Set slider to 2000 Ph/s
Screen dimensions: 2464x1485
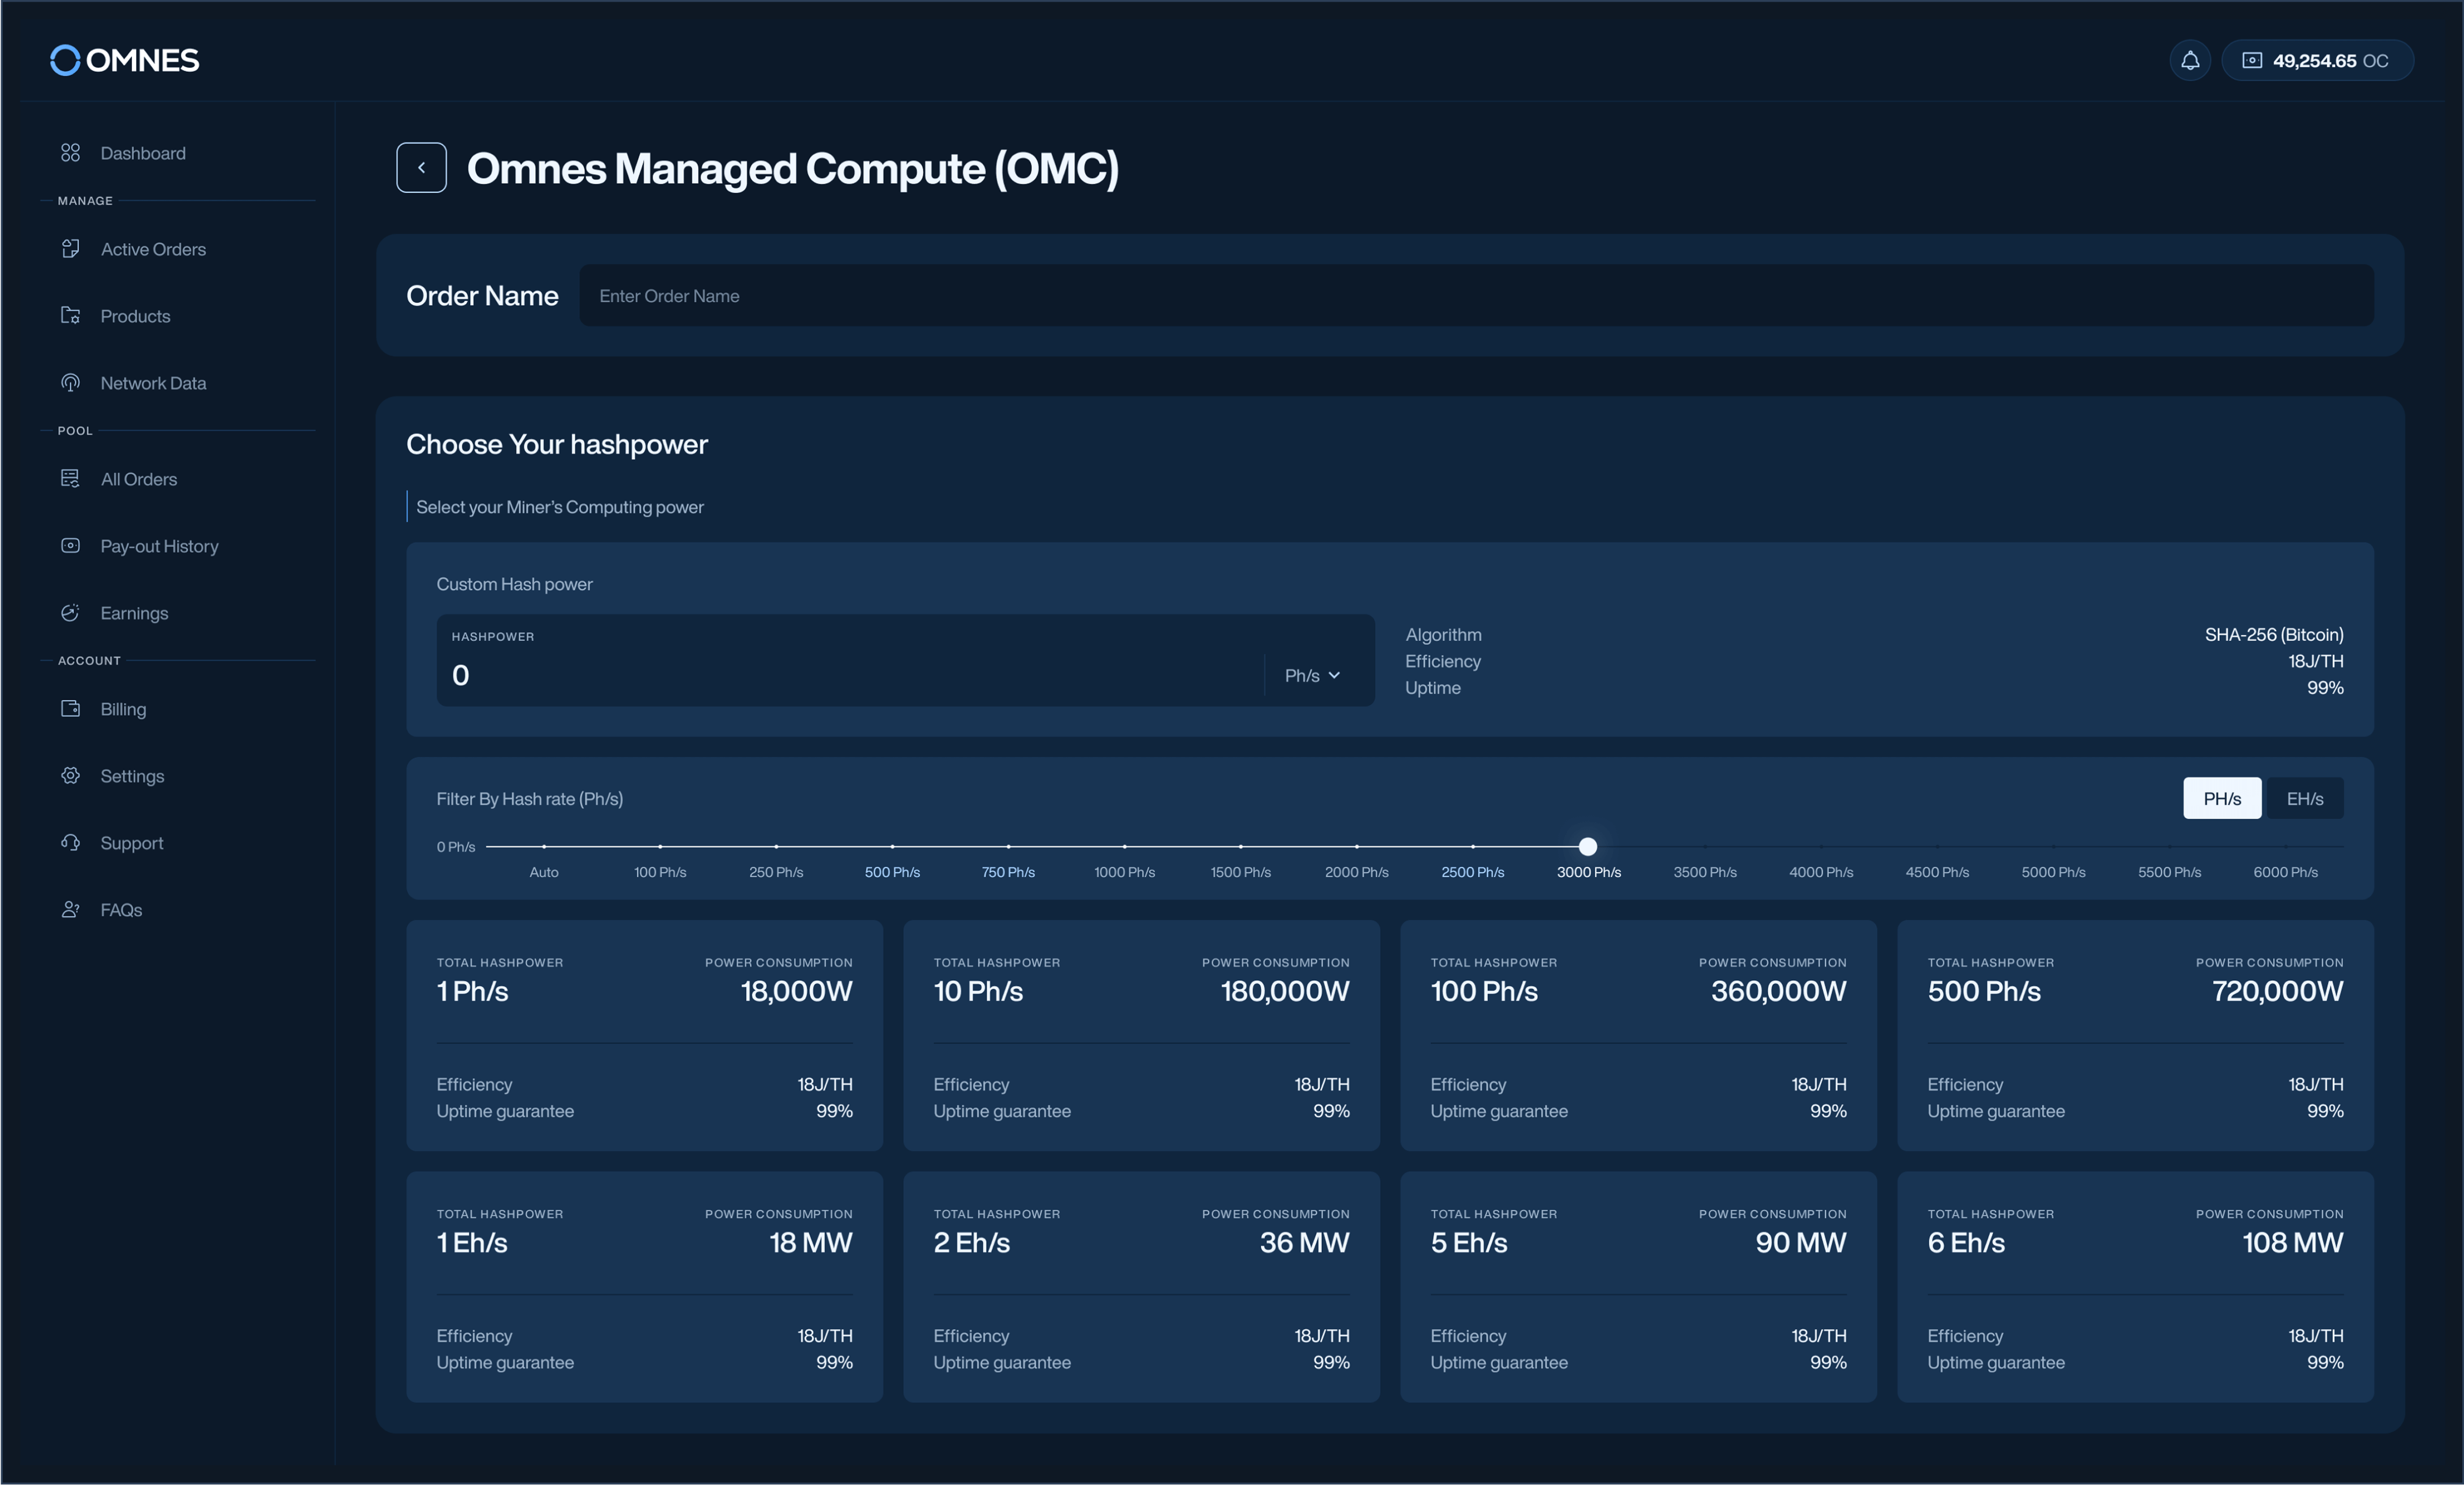coord(1356,872)
